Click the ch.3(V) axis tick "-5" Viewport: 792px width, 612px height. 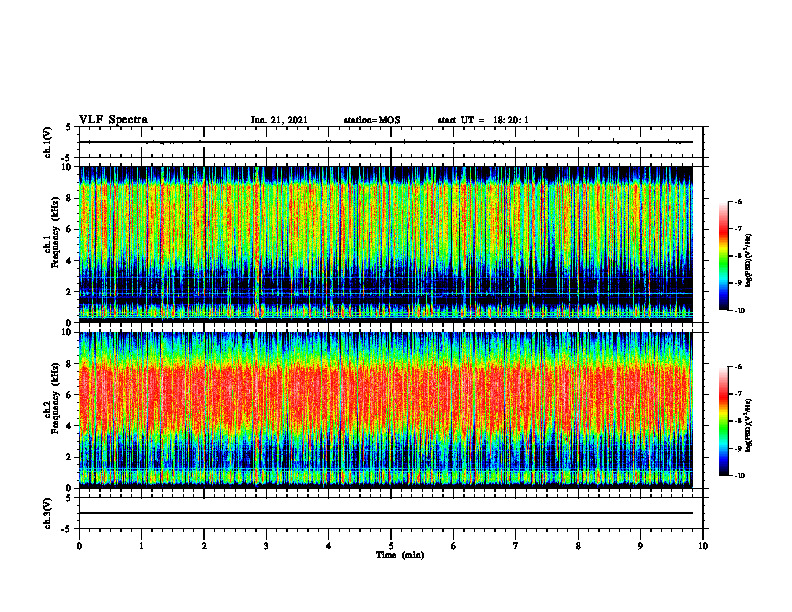click(x=68, y=529)
